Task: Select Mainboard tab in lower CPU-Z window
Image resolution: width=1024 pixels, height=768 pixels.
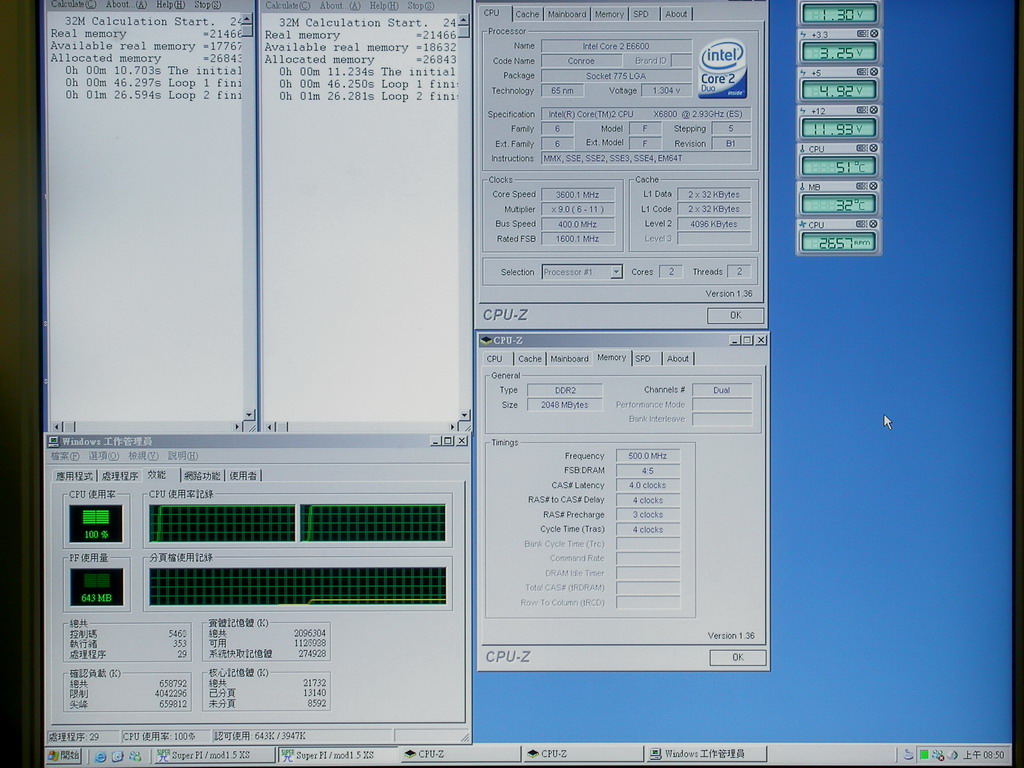Action: click(x=569, y=359)
